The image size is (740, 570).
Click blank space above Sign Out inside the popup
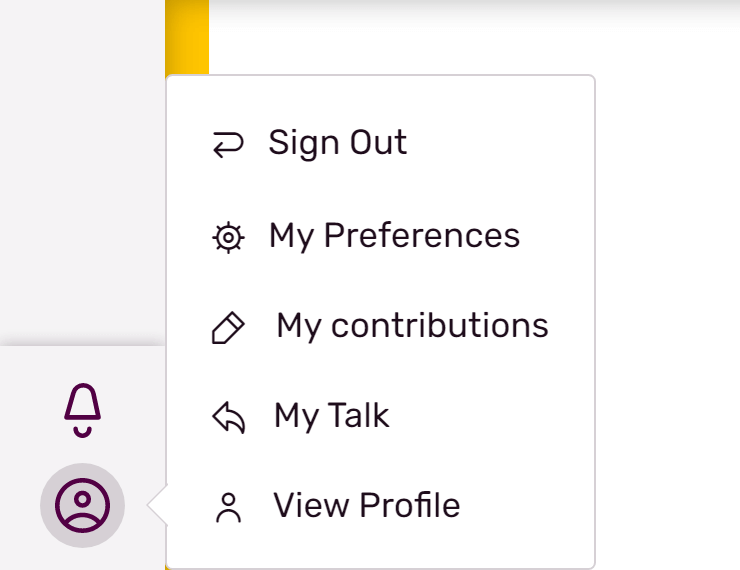pyautogui.click(x=380, y=95)
